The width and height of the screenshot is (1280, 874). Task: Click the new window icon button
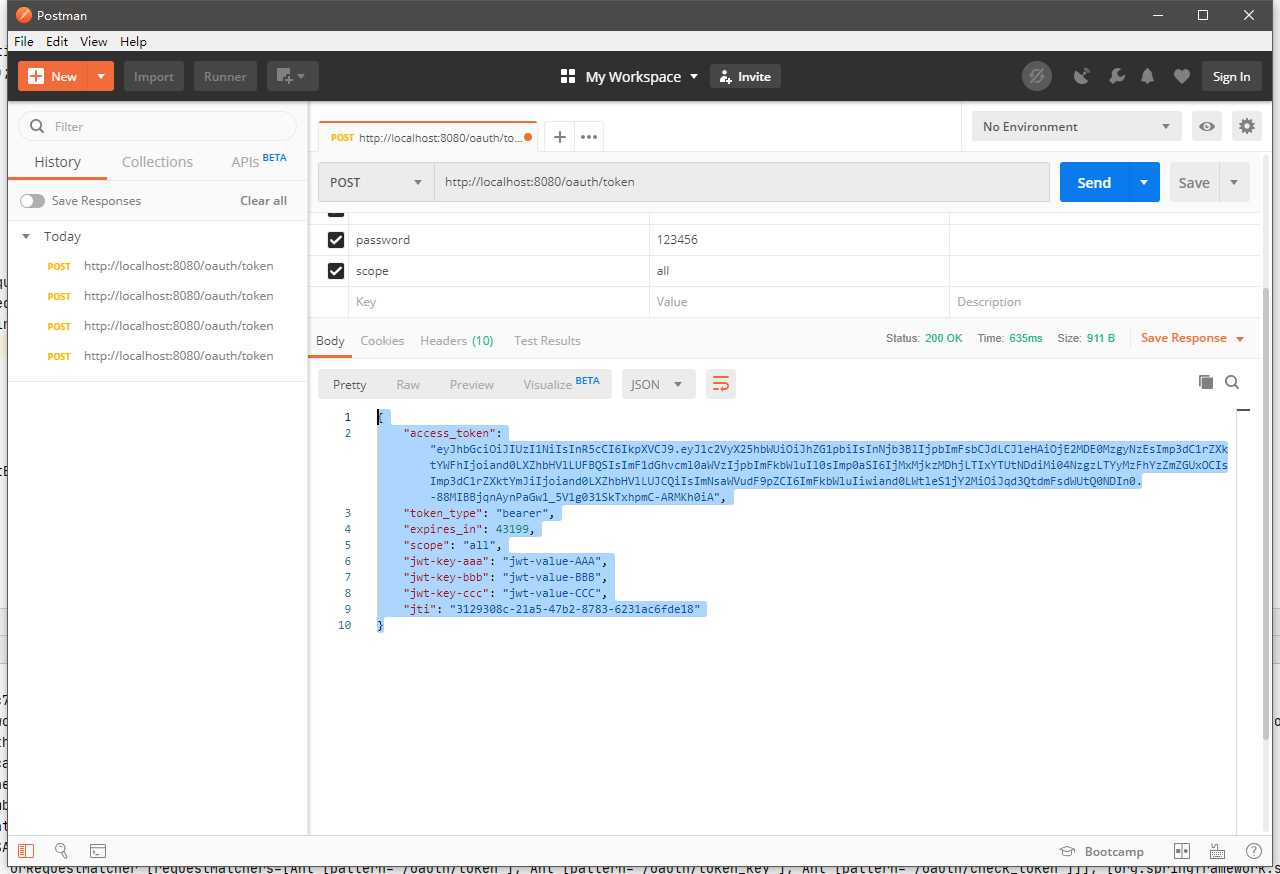(292, 76)
